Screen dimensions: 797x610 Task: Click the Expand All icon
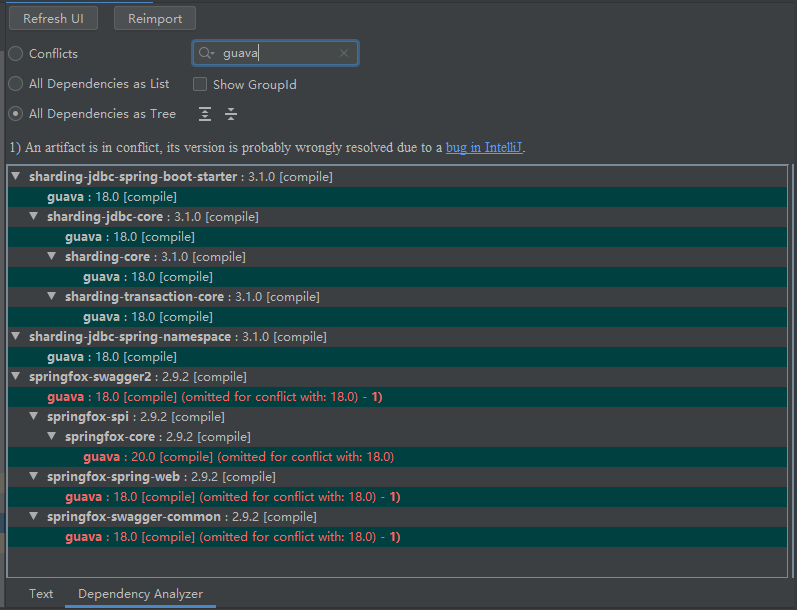(x=205, y=114)
